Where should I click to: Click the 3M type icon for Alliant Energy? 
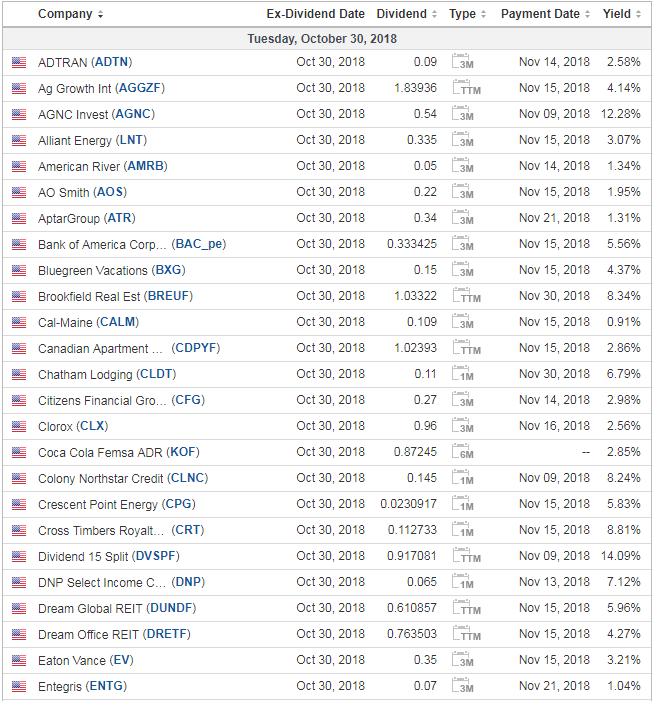coord(462,139)
